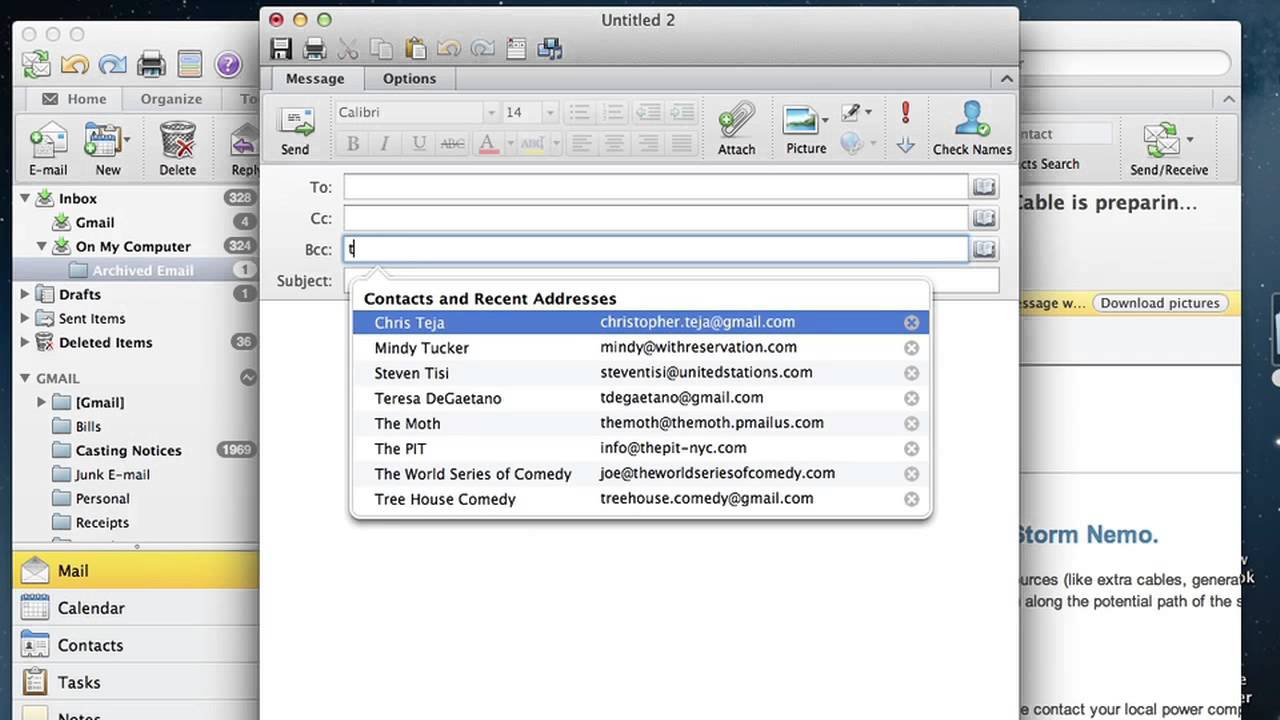Toggle underline formatting
Screen dimensions: 1280x720
(x=419, y=143)
